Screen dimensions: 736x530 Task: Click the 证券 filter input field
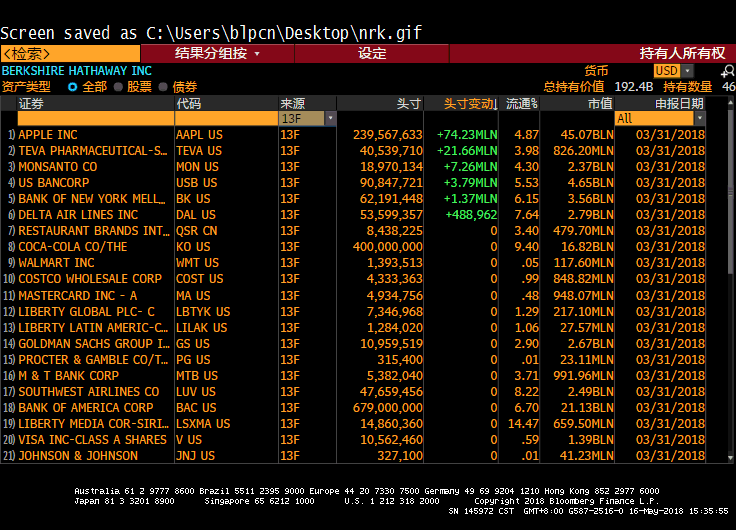click(x=96, y=118)
